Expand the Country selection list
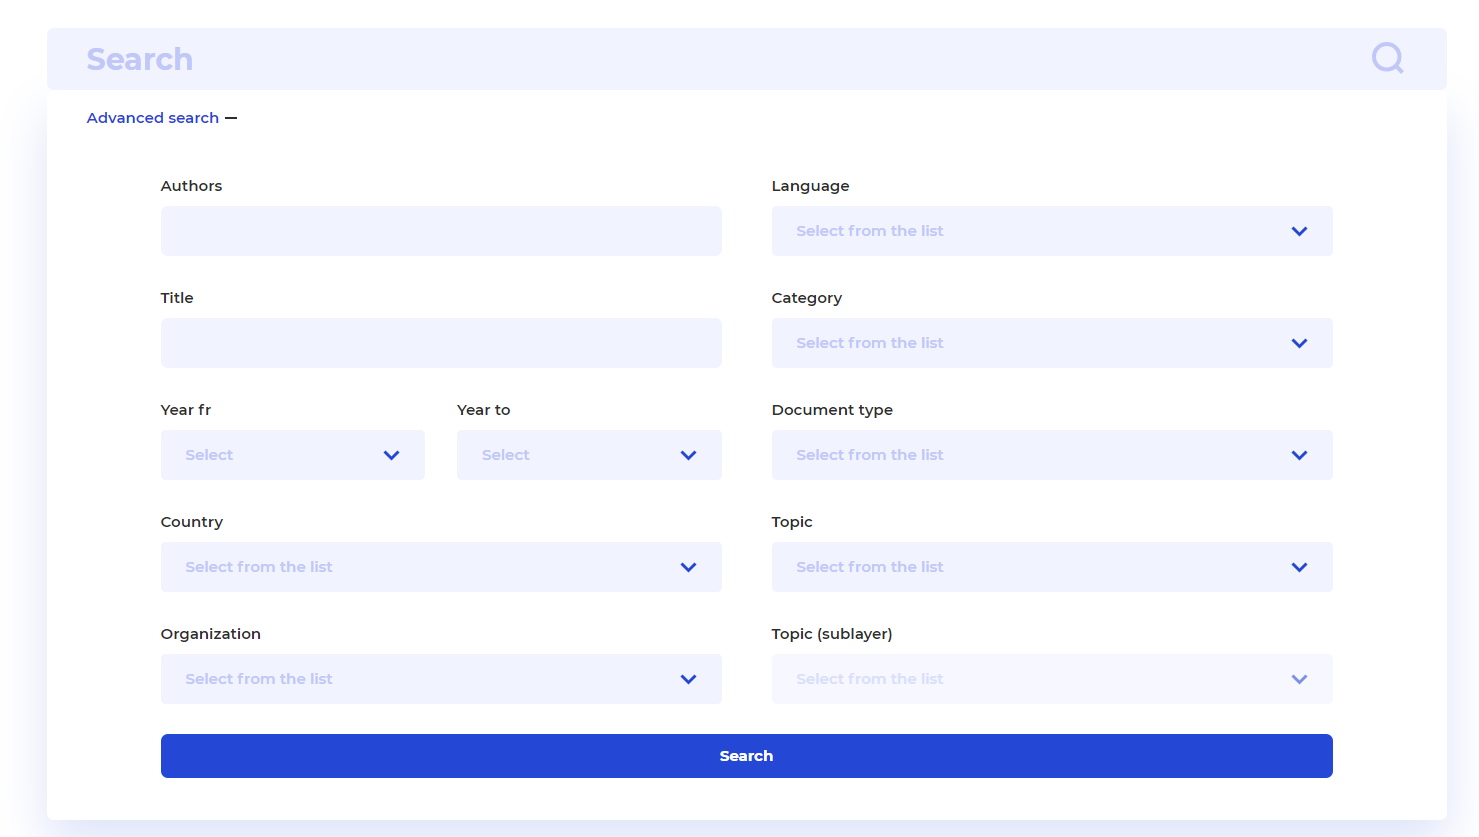Image resolution: width=1479 pixels, height=837 pixels. [440, 567]
